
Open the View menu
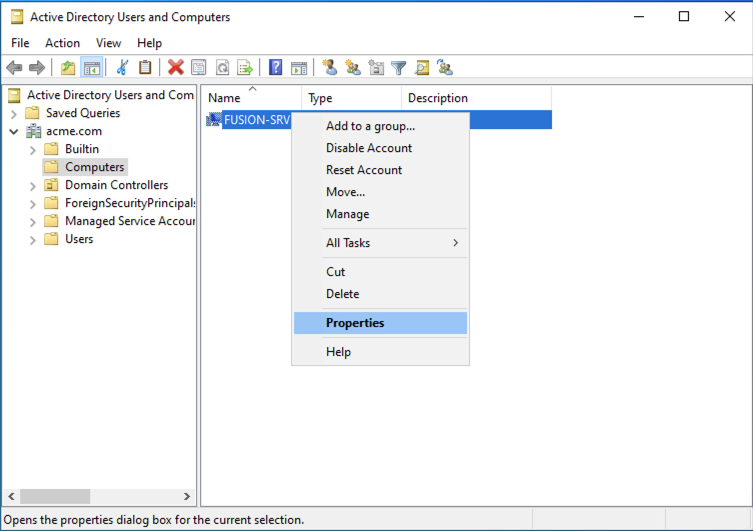tap(108, 43)
